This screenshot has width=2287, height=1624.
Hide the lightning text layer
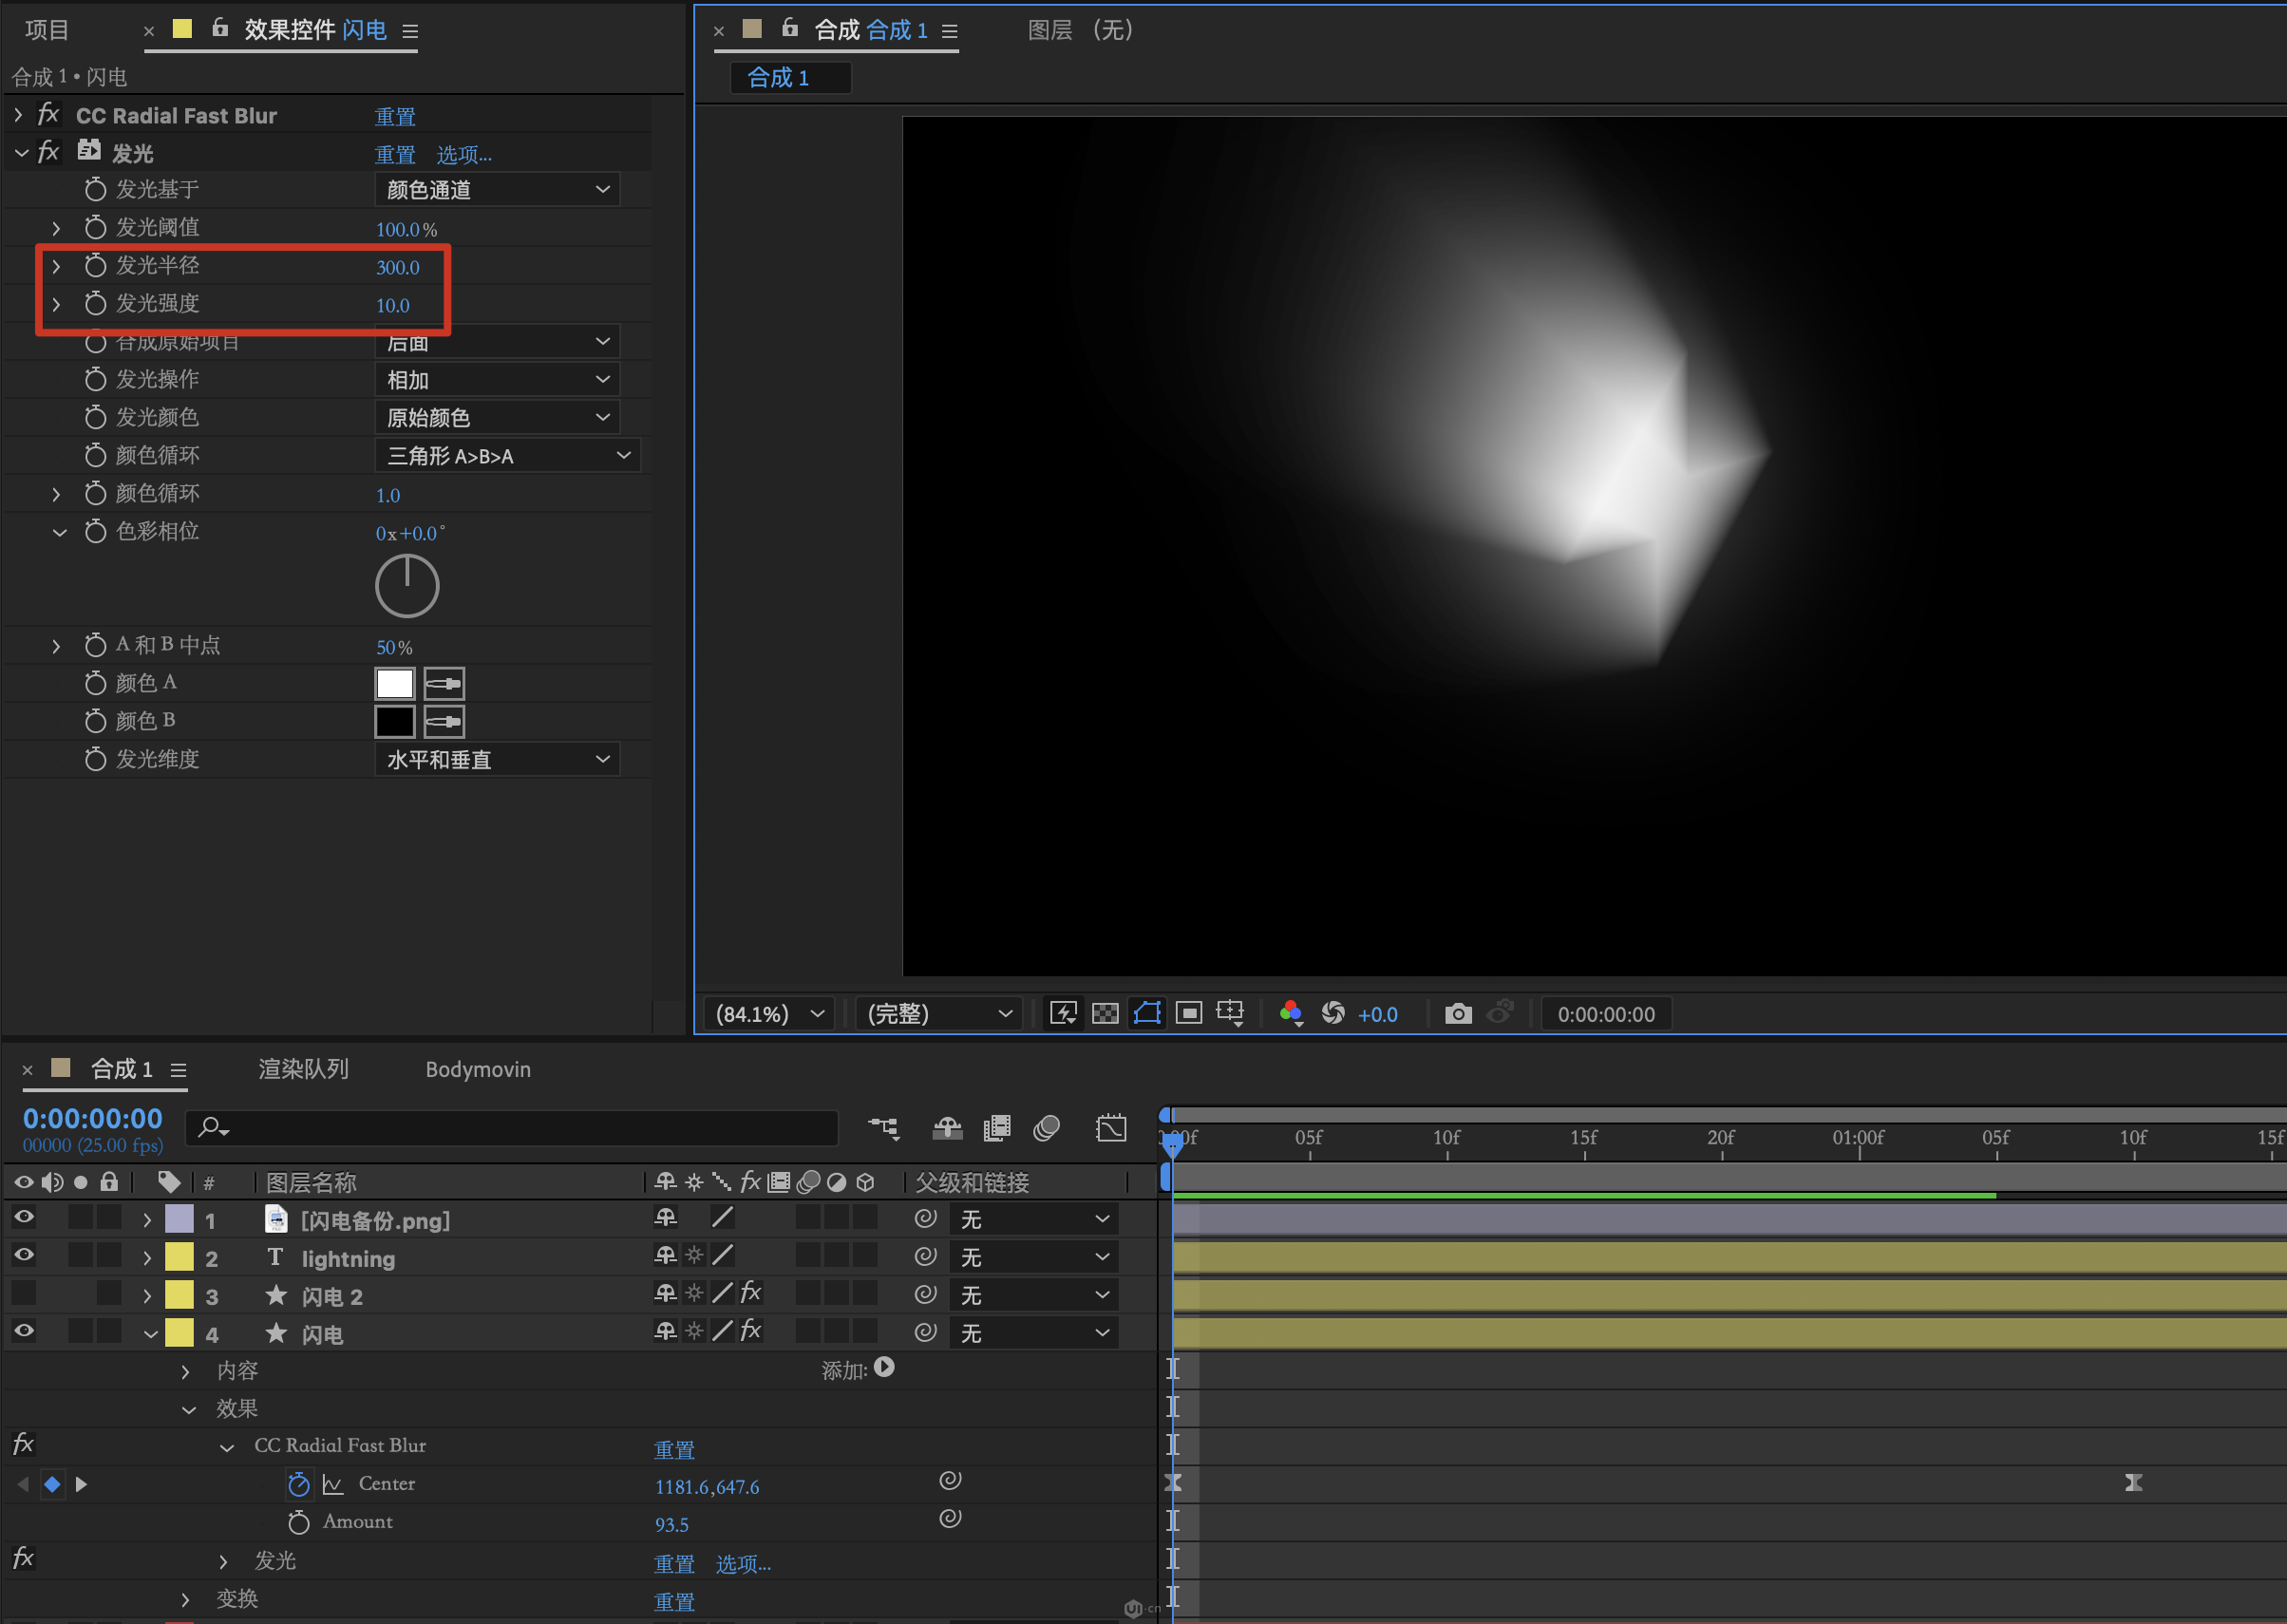24,1255
